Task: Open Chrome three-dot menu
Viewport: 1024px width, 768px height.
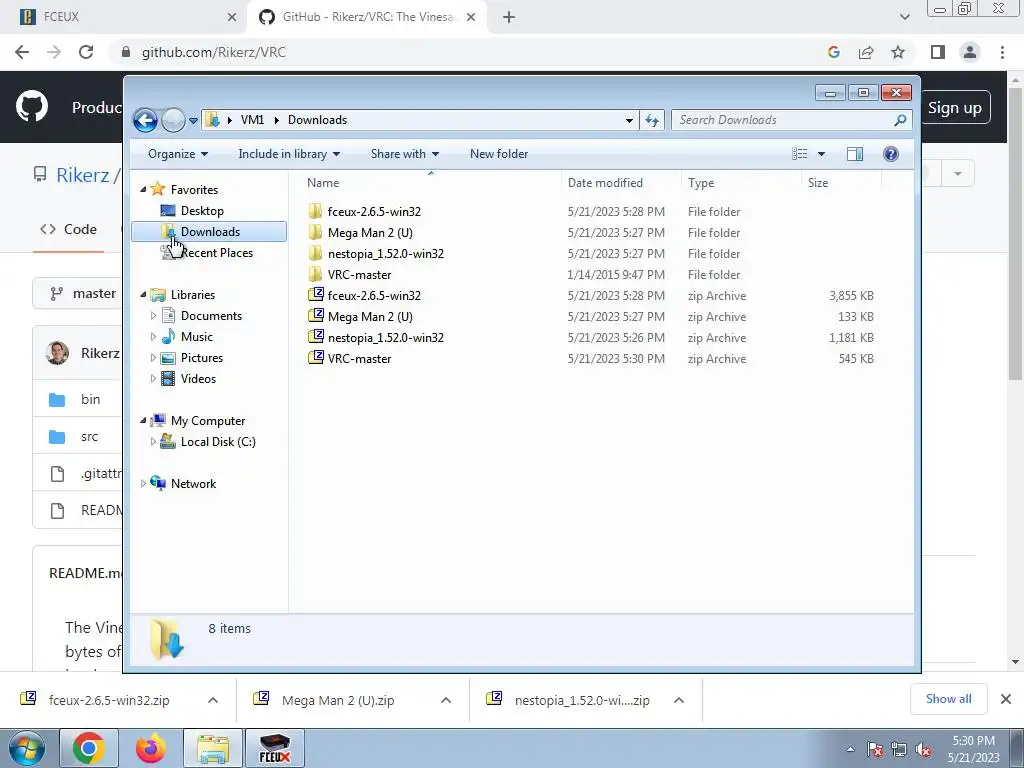Action: click(x=1002, y=52)
